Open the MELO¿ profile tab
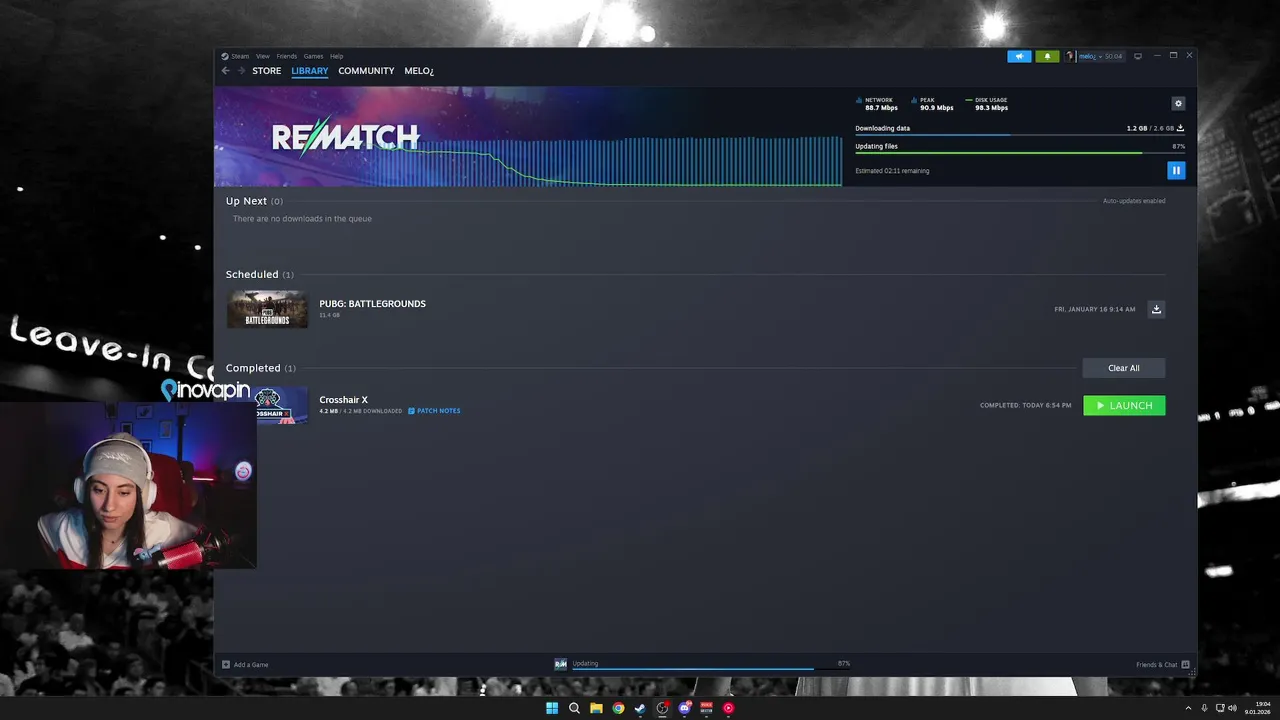Image resolution: width=1280 pixels, height=720 pixels. (x=419, y=71)
